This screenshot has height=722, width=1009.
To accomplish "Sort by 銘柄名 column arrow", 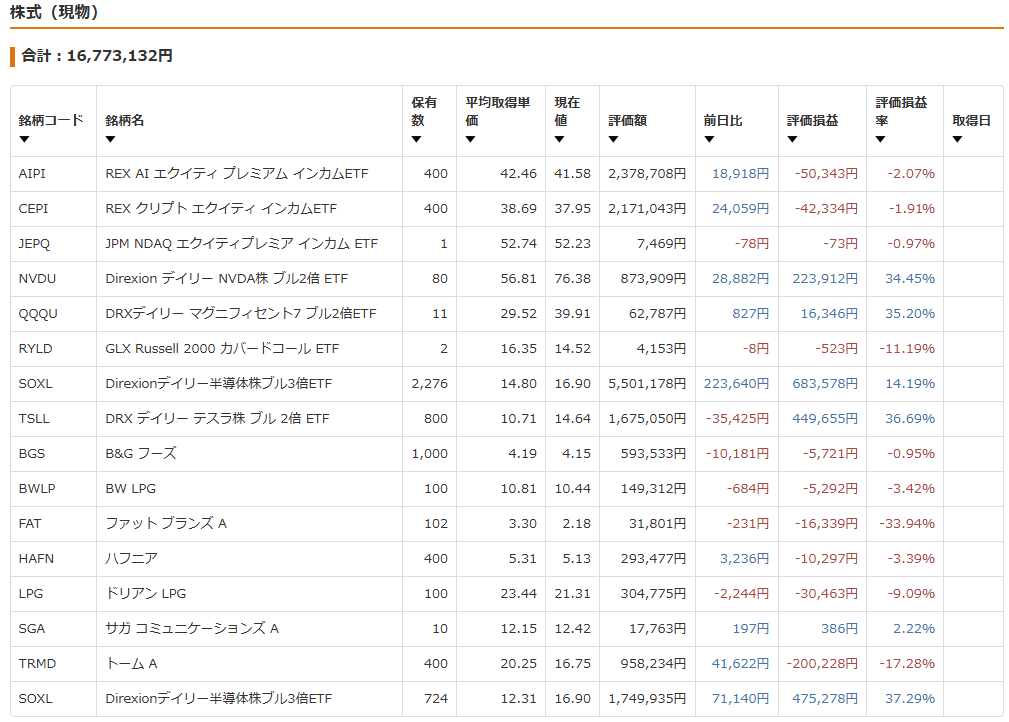I will 110,139.
